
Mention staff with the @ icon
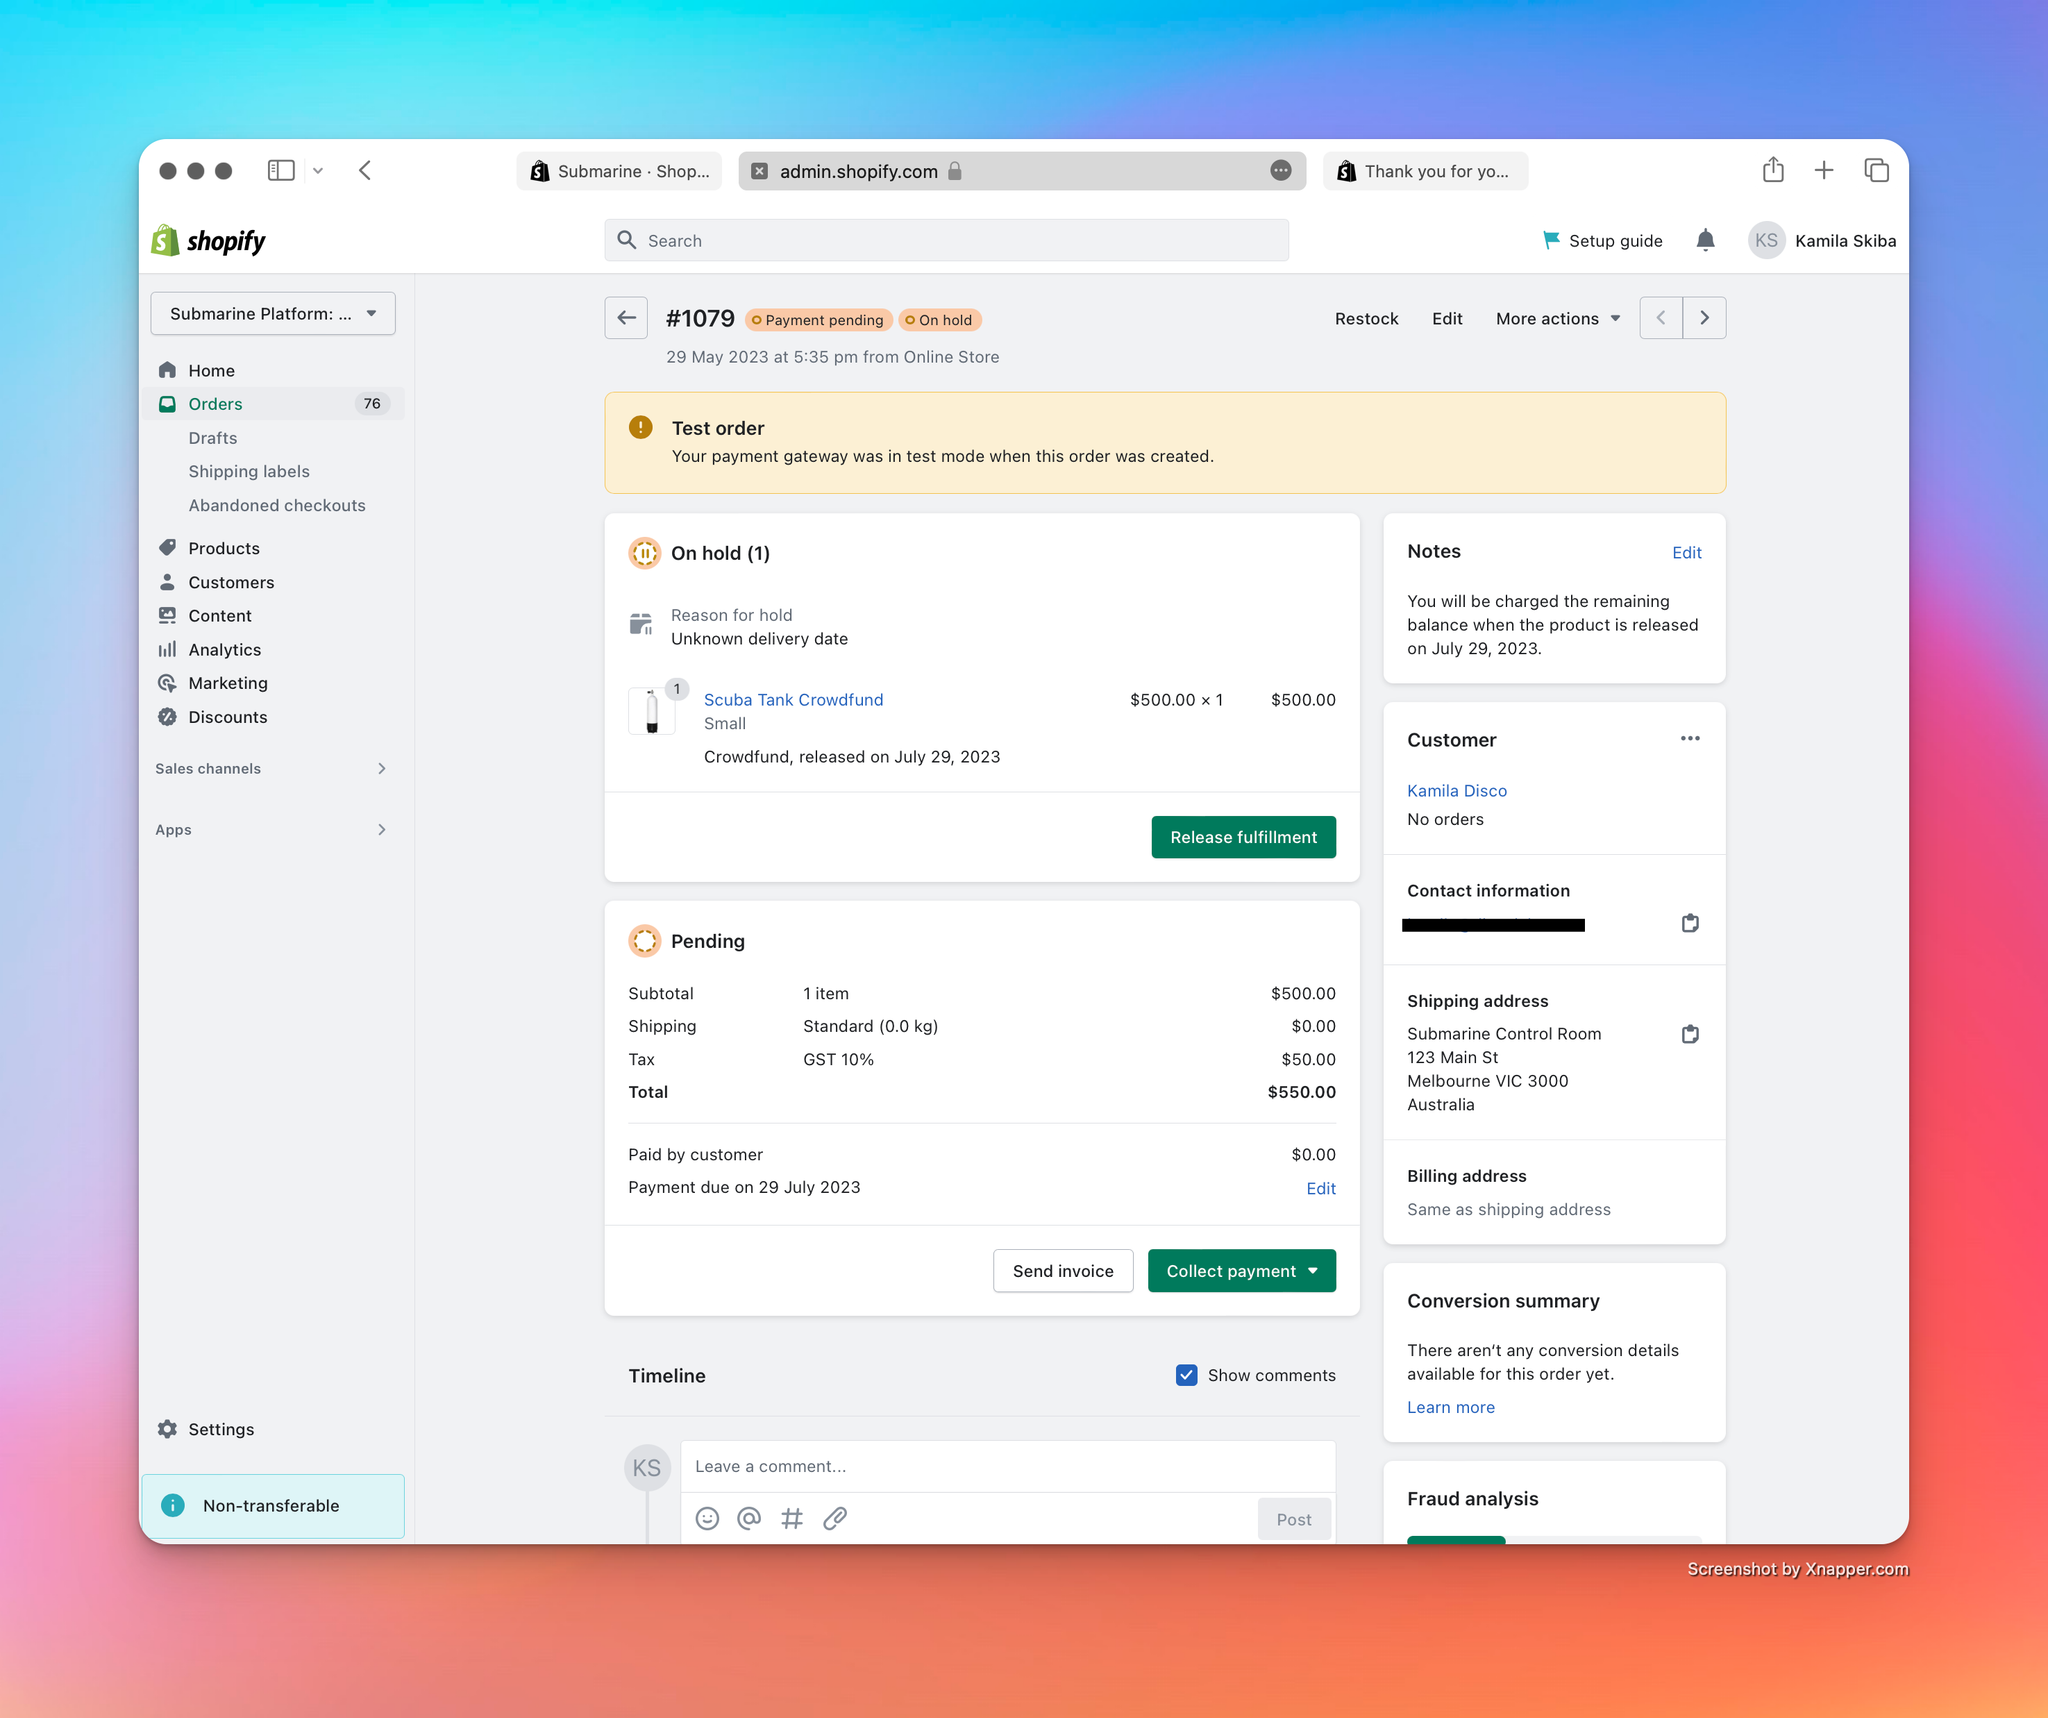click(749, 1519)
